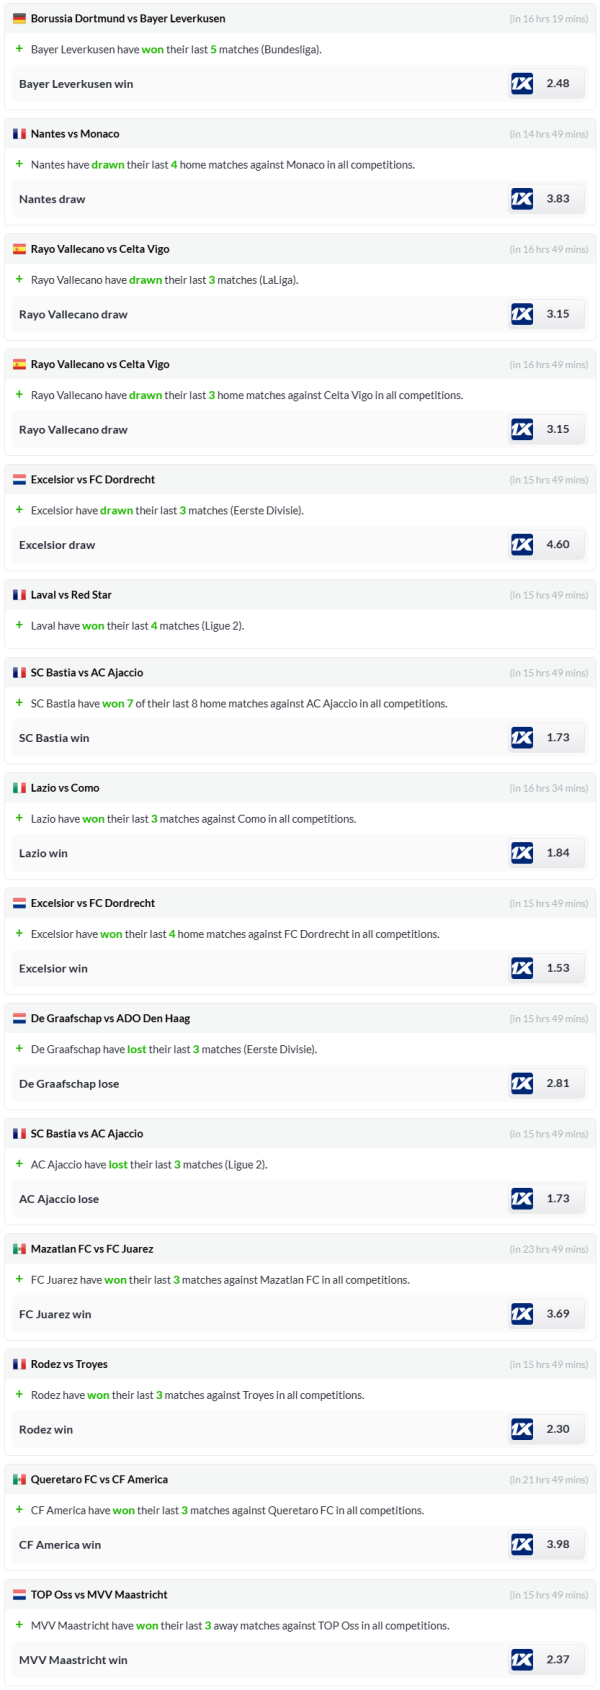Click the 1X icon for De Graafschap lose
Image resolution: width=600 pixels, height=1690 pixels.
pos(522,1083)
